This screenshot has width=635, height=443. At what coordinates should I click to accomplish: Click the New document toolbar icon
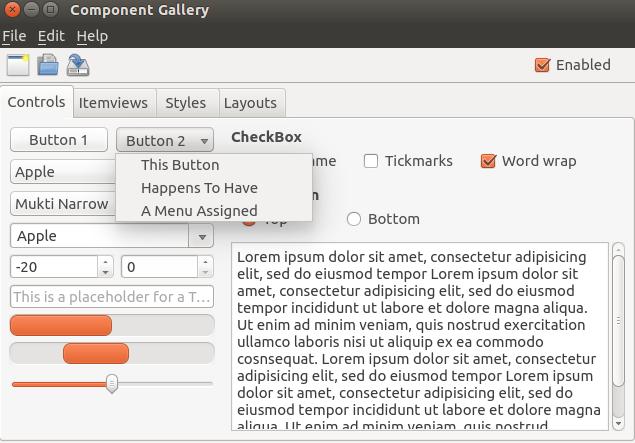pyautogui.click(x=17, y=66)
